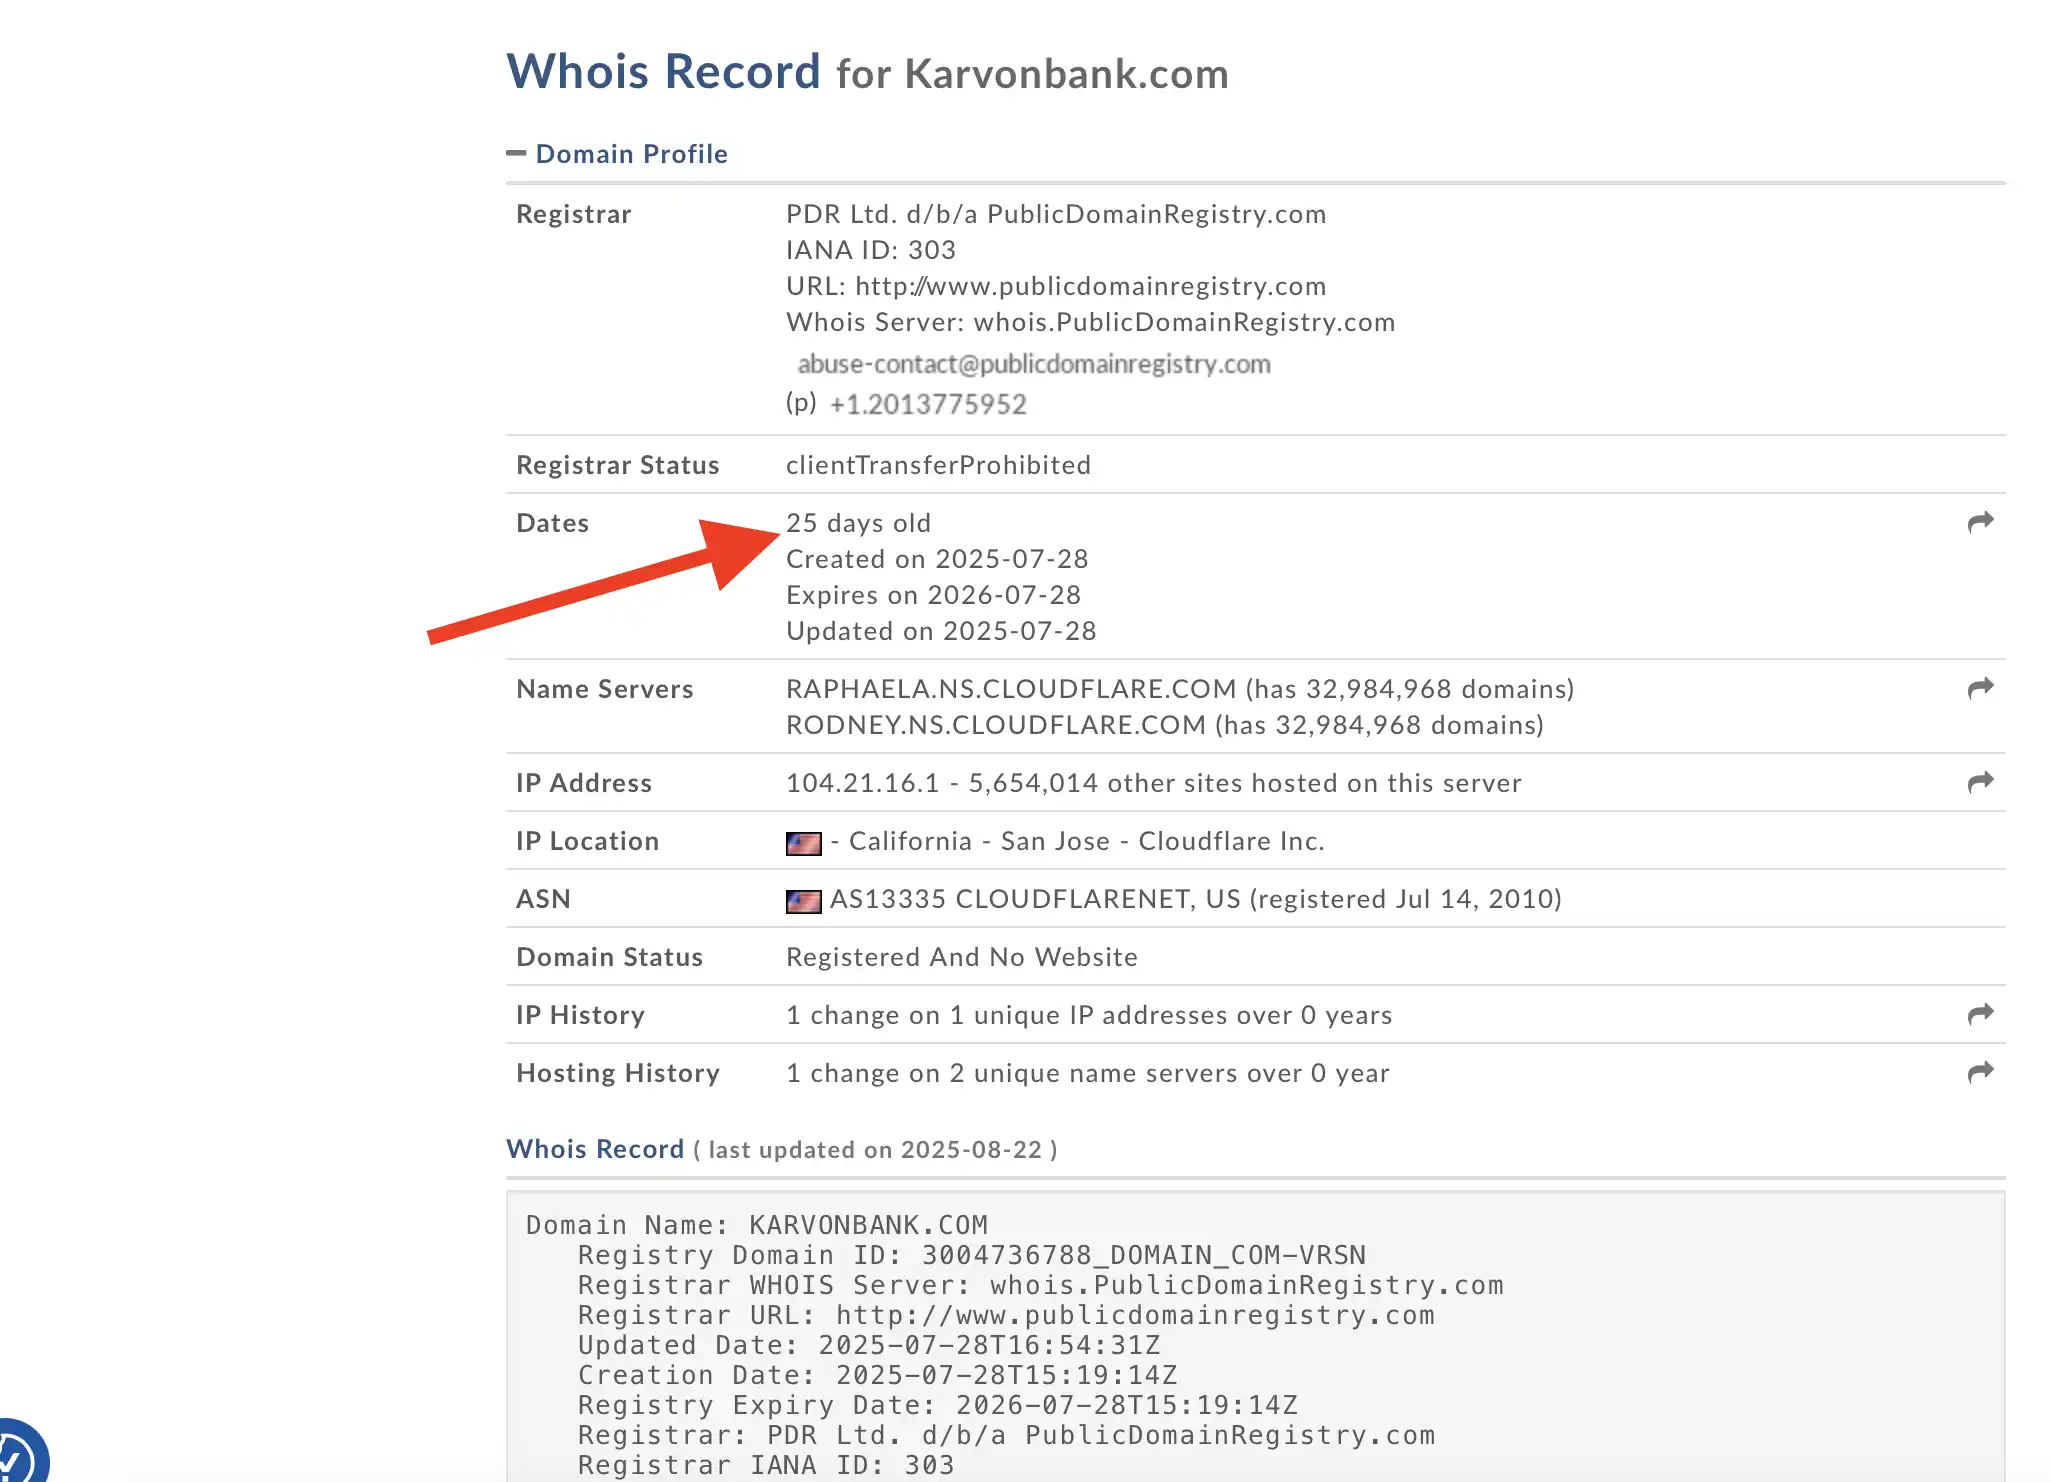Click the 'Registrar Status' row label
The width and height of the screenshot is (2052, 1482).
(618, 465)
